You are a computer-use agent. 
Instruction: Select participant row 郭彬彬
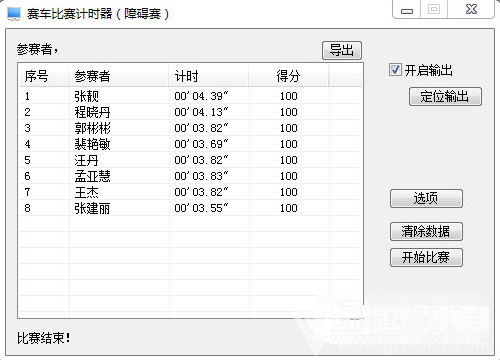coord(190,128)
